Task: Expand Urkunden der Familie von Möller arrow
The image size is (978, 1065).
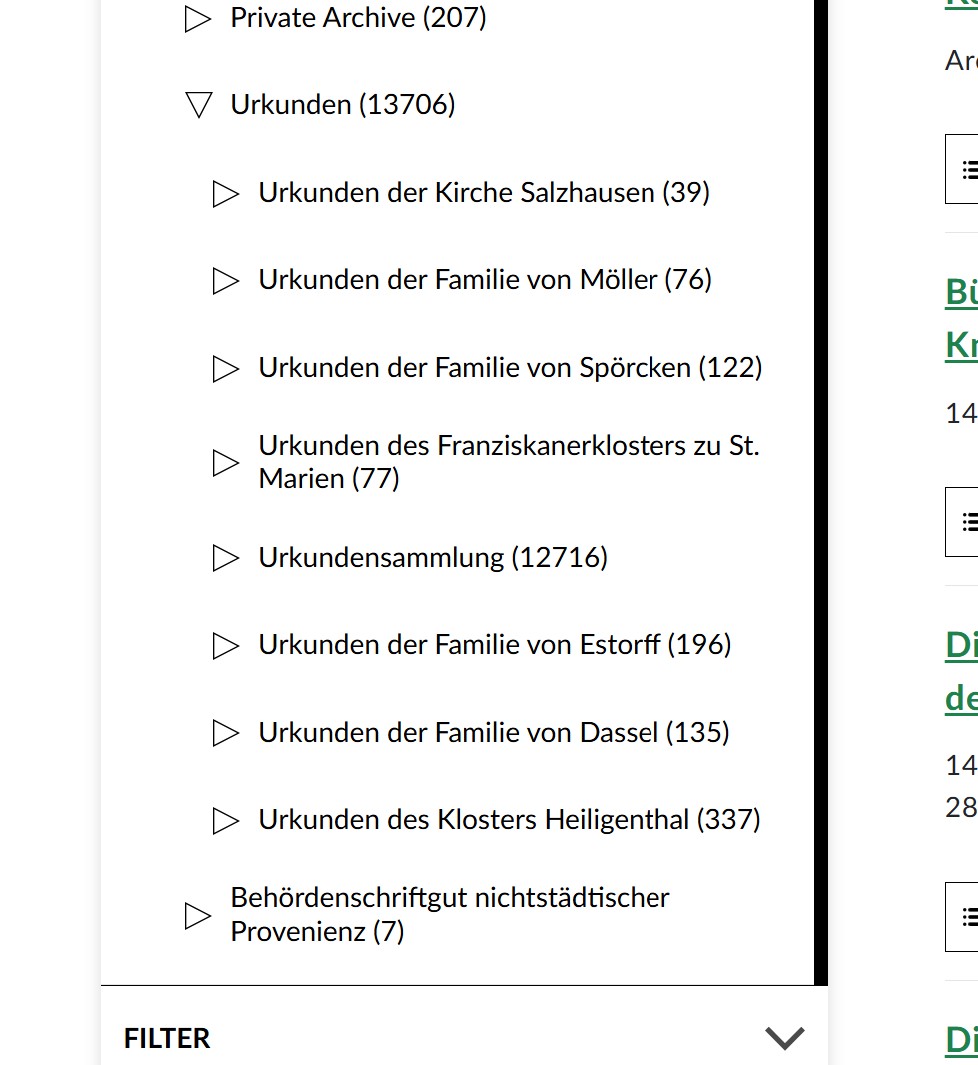Action: pyautogui.click(x=226, y=281)
